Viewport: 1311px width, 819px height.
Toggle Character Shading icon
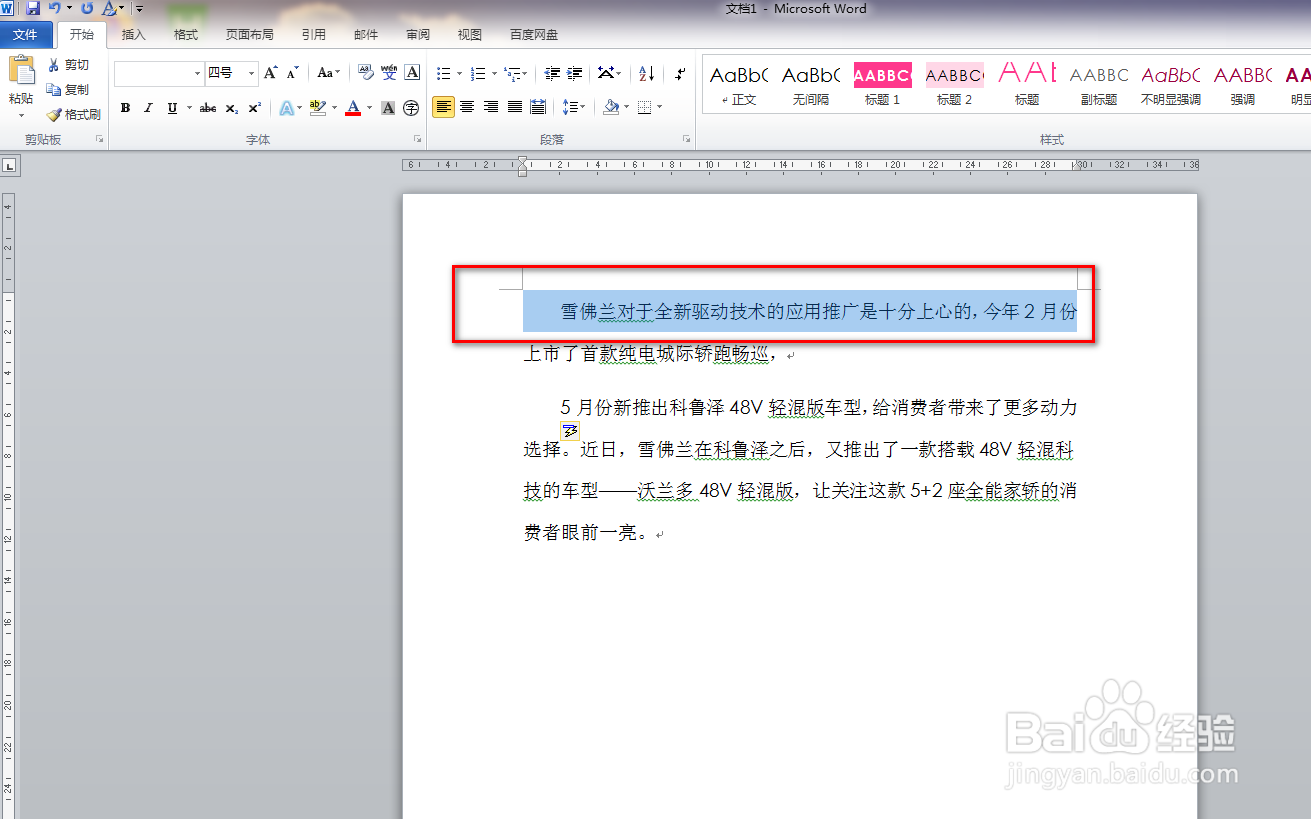click(388, 108)
